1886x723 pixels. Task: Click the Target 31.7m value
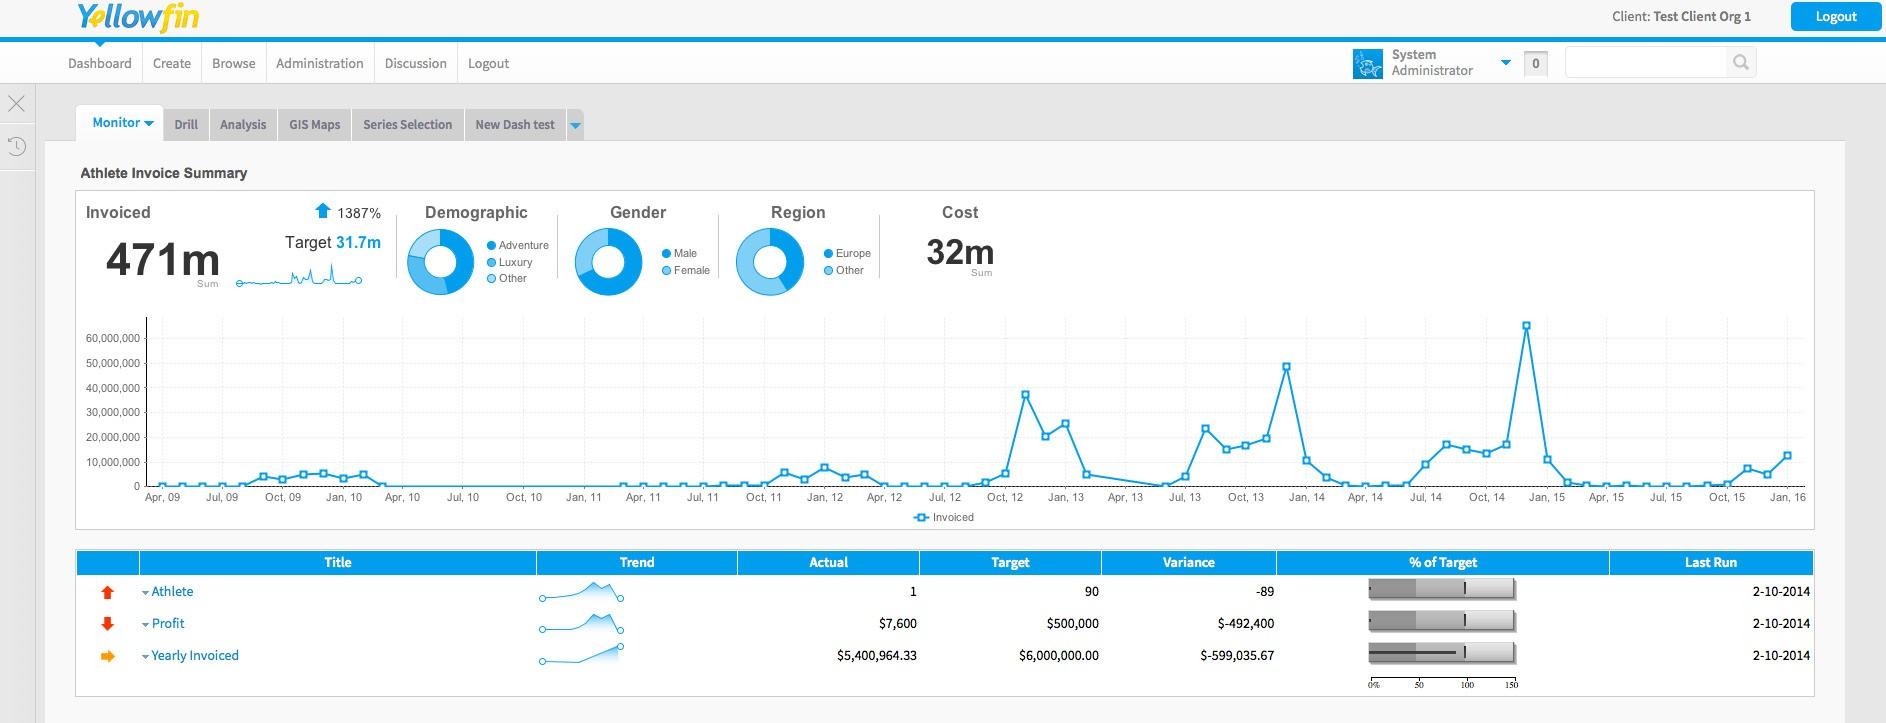coord(358,242)
